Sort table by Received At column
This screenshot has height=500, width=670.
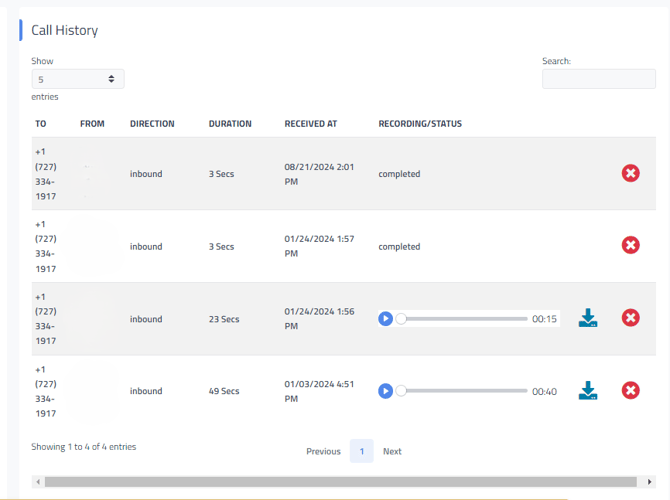click(x=311, y=124)
